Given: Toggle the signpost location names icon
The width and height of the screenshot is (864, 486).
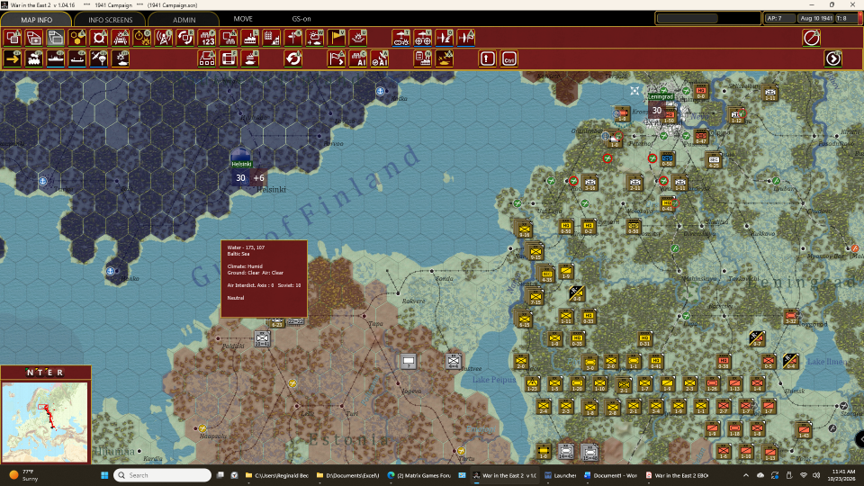Looking at the screenshot, I should tap(293, 37).
